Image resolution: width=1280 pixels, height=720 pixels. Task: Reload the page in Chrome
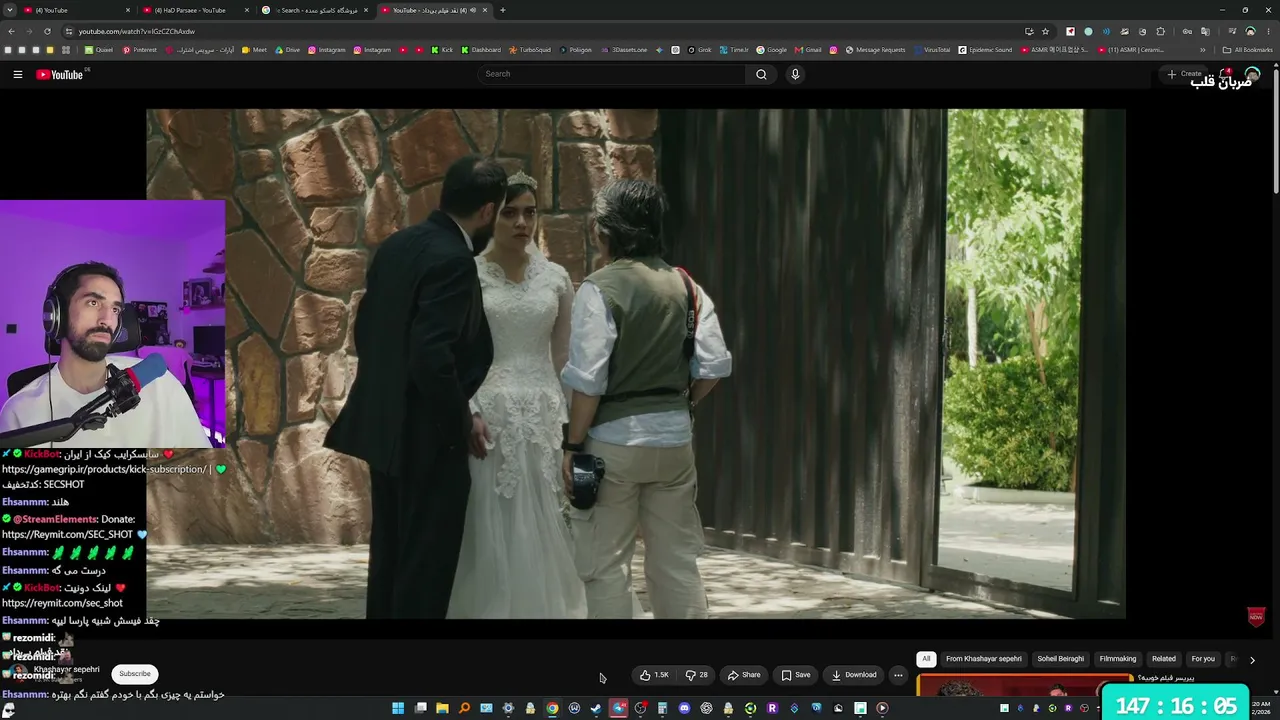tap(47, 31)
